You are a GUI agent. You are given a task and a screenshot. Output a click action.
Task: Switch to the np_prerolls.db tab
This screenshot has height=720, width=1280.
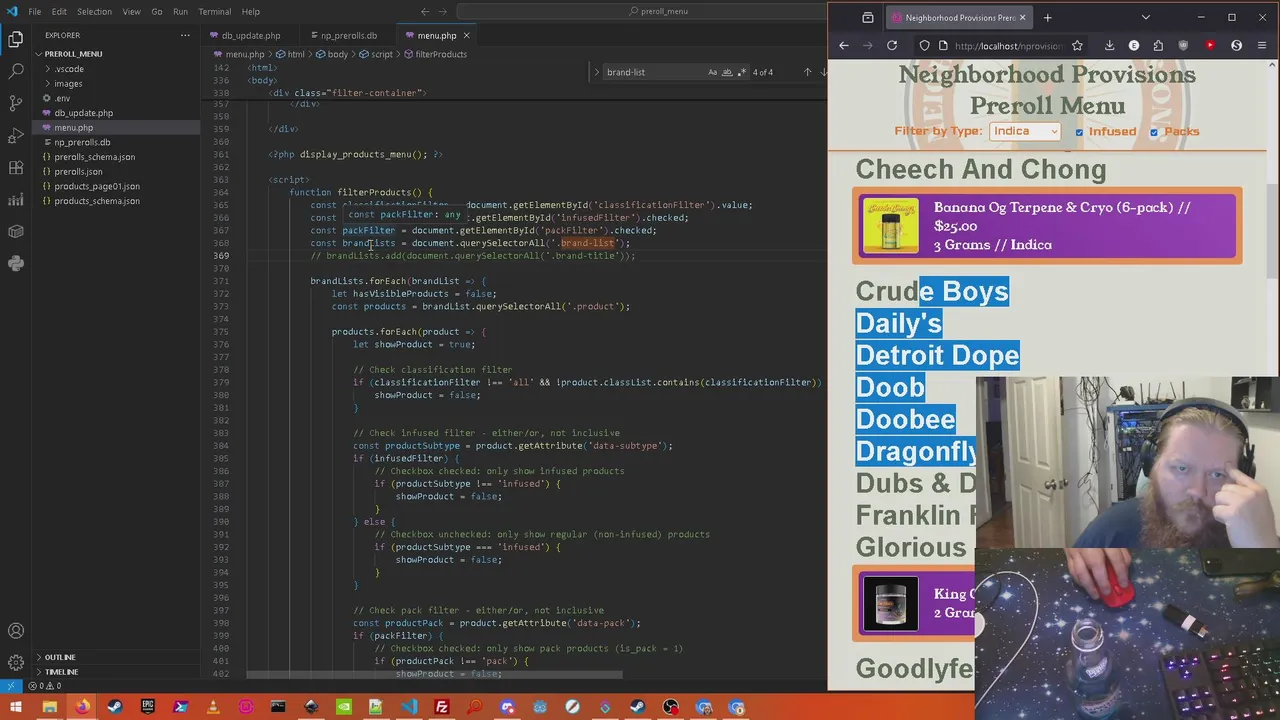349,36
